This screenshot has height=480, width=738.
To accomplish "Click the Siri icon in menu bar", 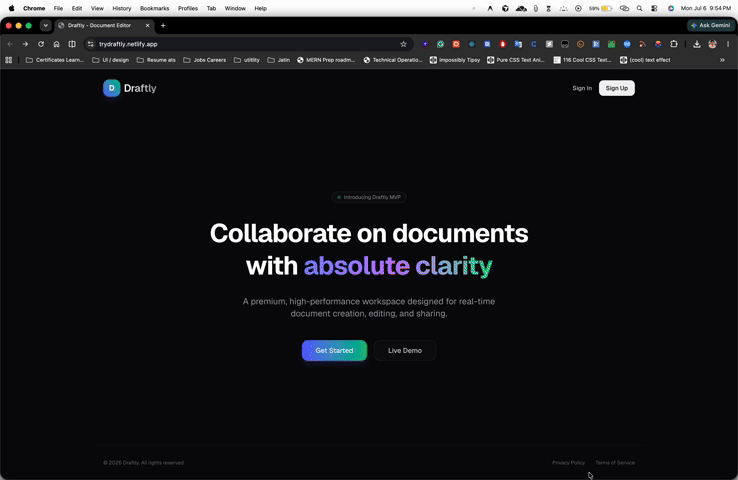I will pos(671,8).
